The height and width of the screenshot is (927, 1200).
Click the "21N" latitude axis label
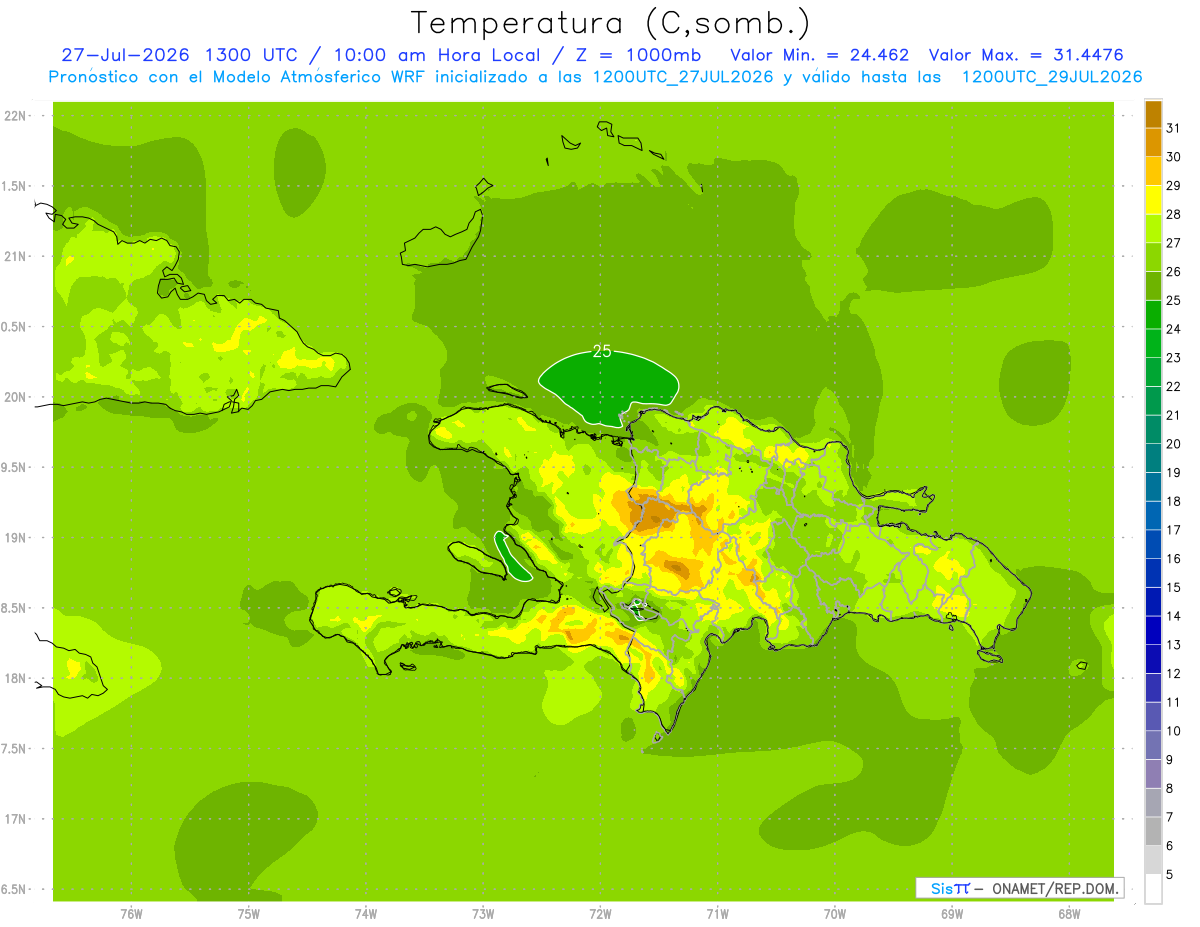click(x=14, y=256)
